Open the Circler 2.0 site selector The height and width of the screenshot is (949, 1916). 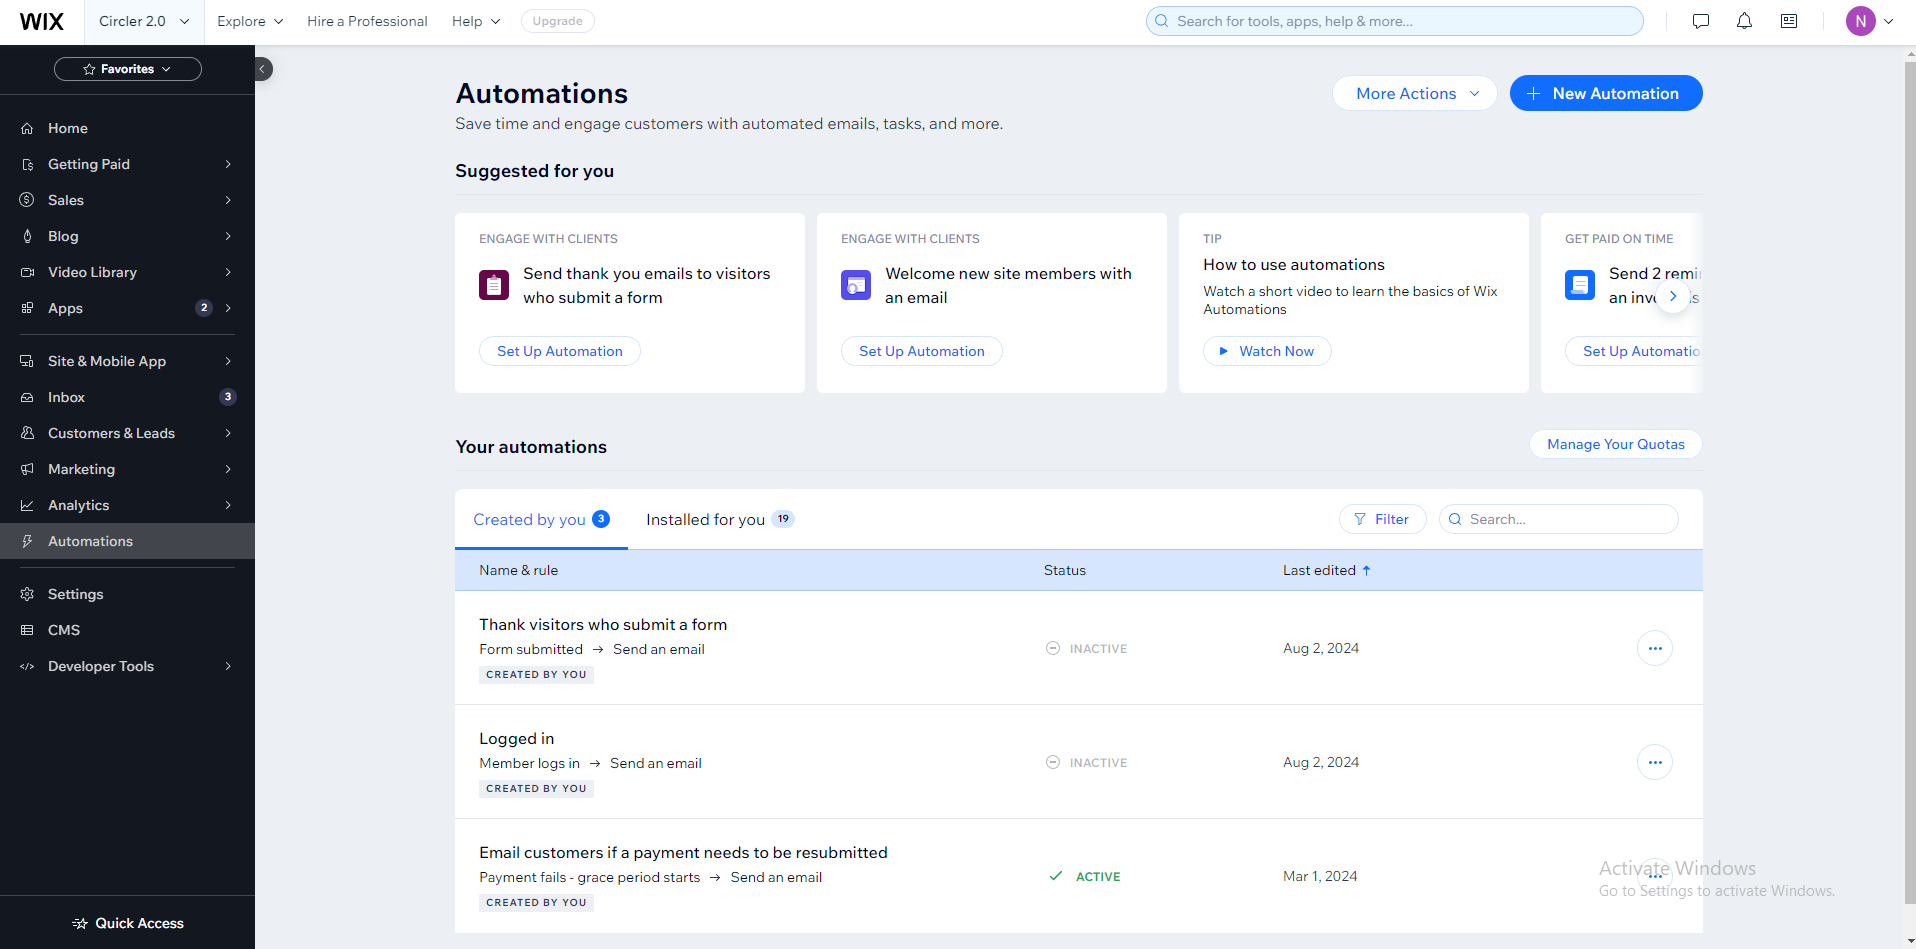click(x=144, y=21)
